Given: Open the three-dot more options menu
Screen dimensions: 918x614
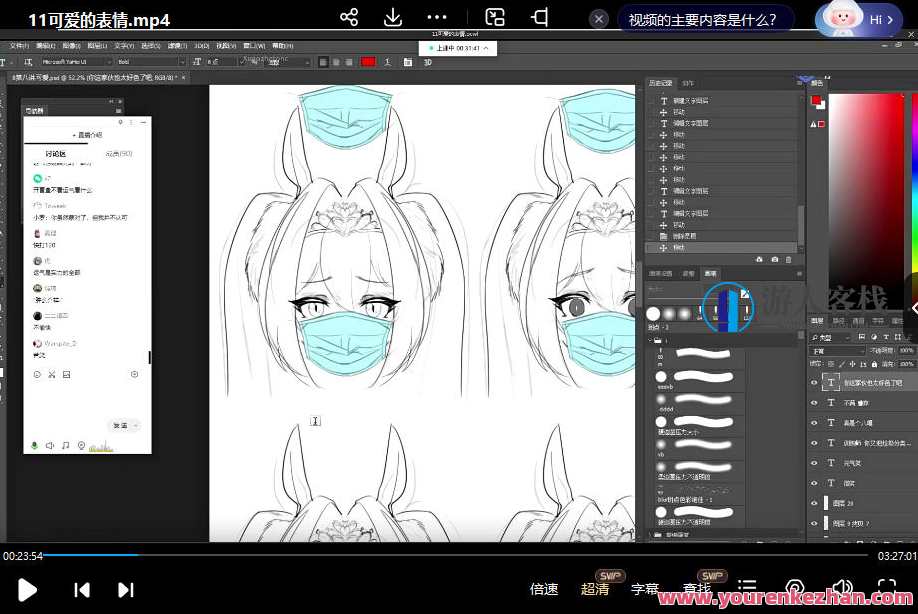Looking at the screenshot, I should coord(437,18).
